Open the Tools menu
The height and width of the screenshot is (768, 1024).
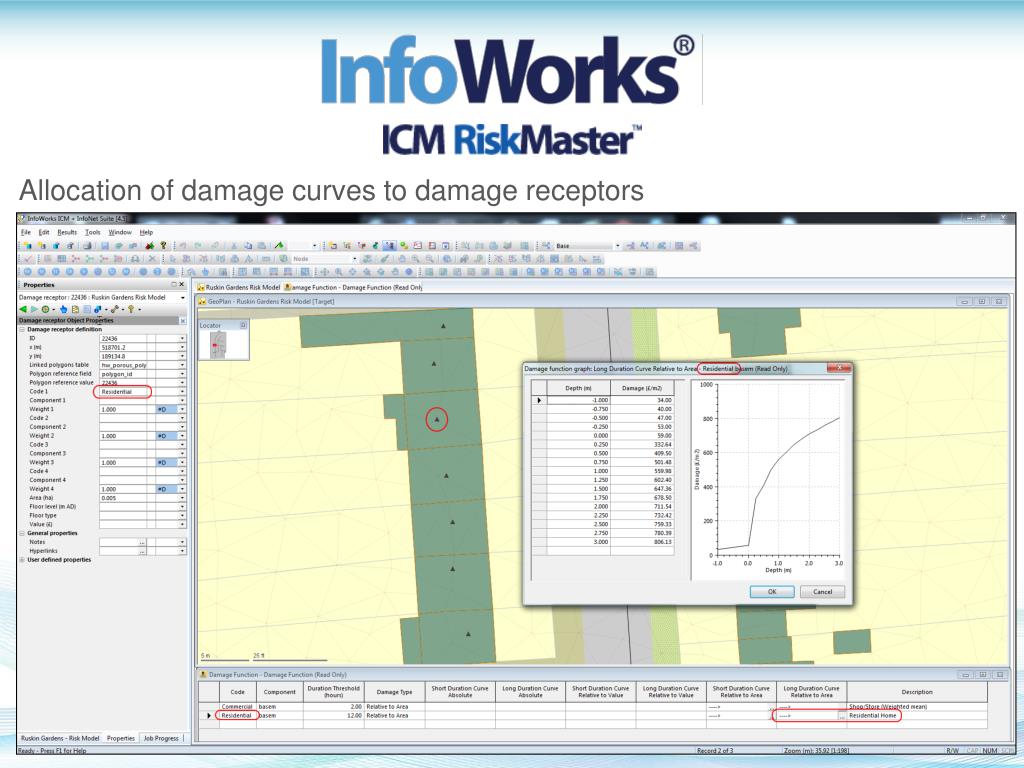click(x=93, y=232)
